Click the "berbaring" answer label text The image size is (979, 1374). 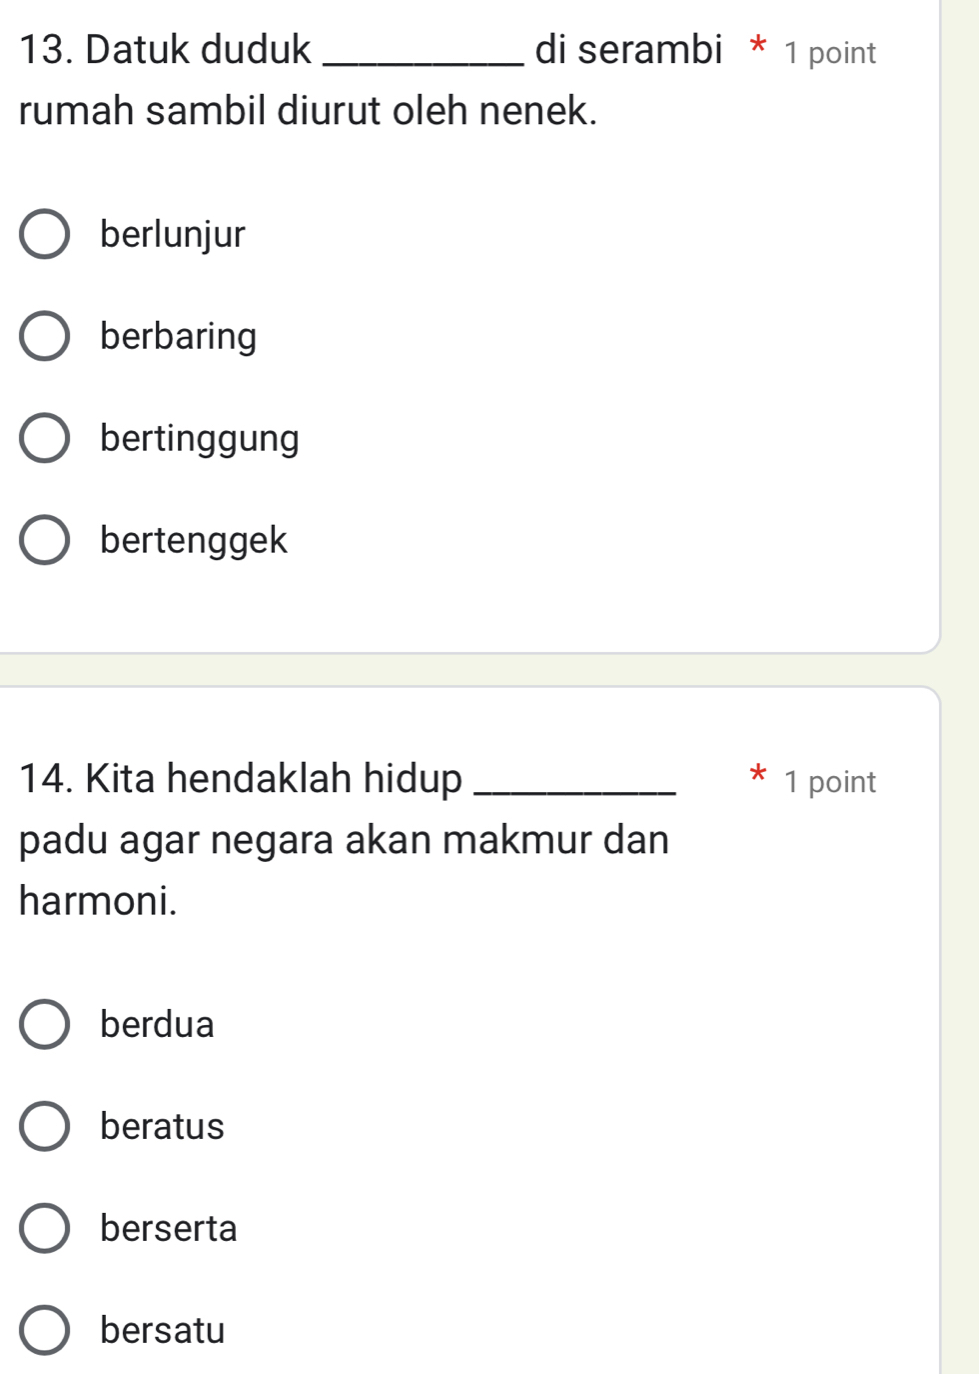tap(179, 337)
